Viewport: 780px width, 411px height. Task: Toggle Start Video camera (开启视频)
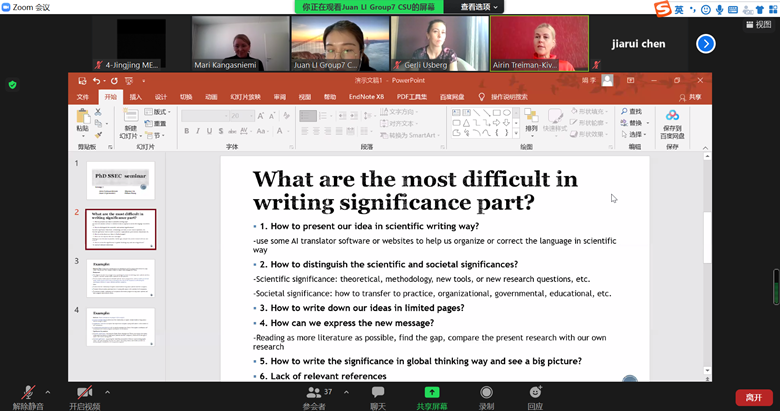pos(84,393)
